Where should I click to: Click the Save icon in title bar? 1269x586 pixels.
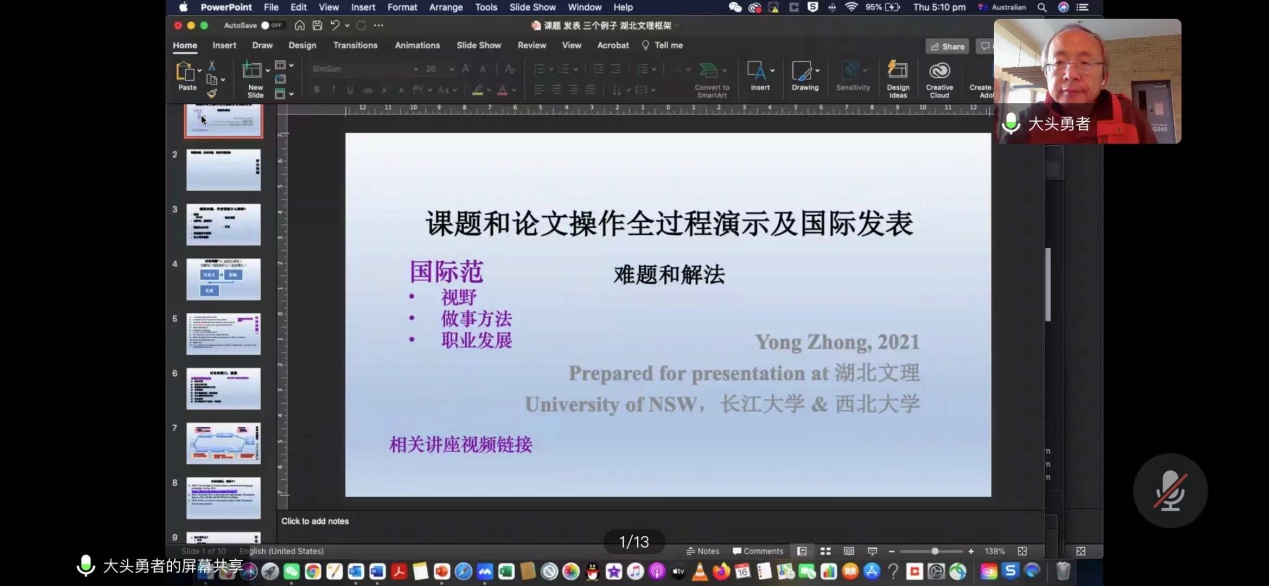tap(316, 25)
